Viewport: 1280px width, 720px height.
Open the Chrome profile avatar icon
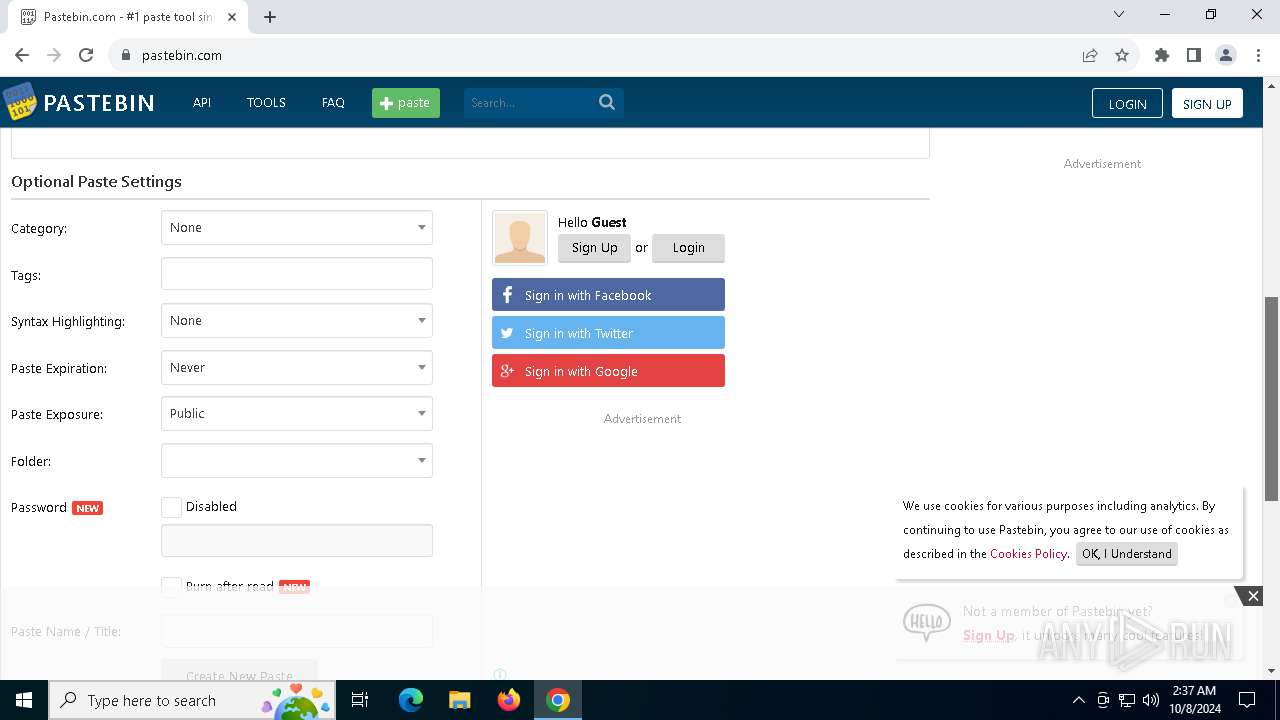pyautogui.click(x=1226, y=55)
